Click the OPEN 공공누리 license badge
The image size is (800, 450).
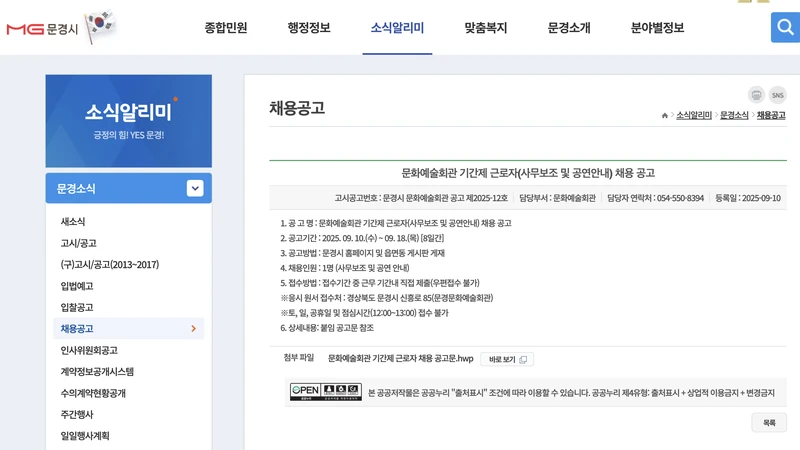pos(326,392)
